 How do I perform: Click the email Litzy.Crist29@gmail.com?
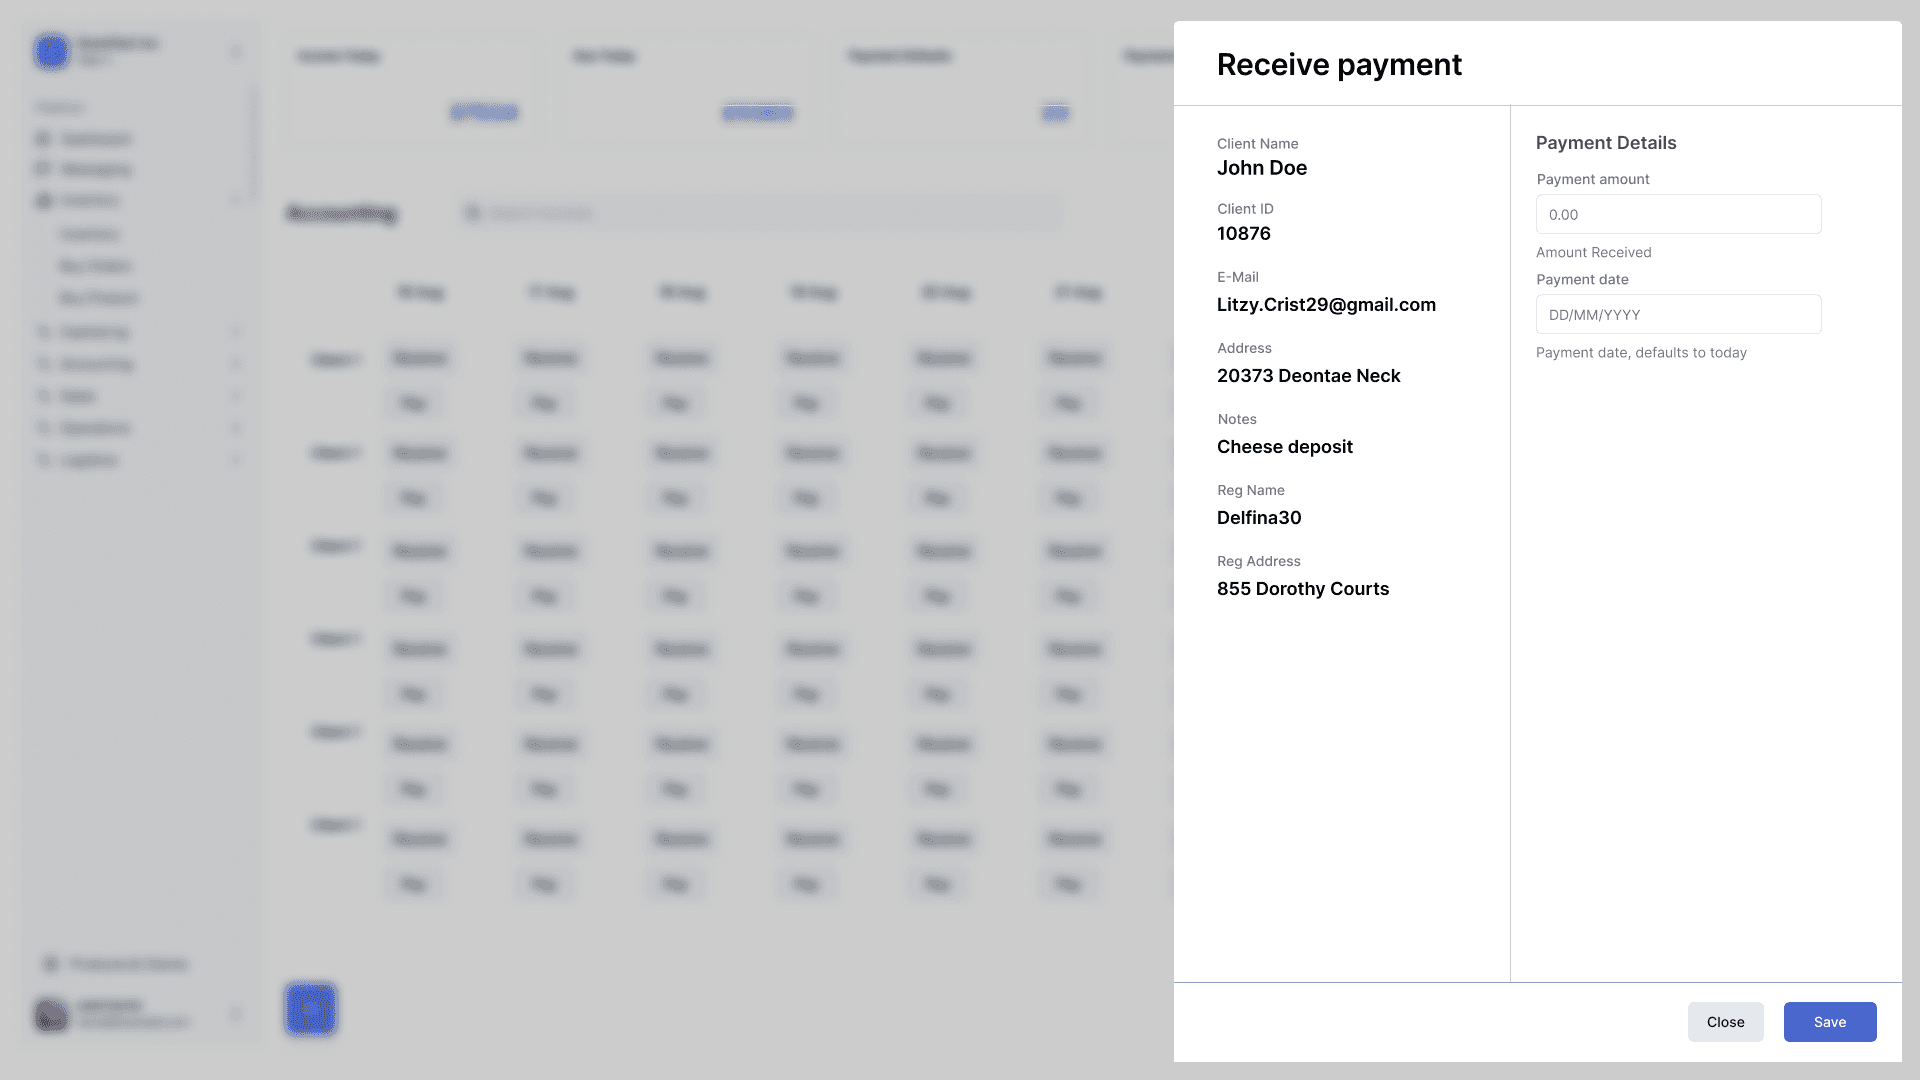[1326, 305]
